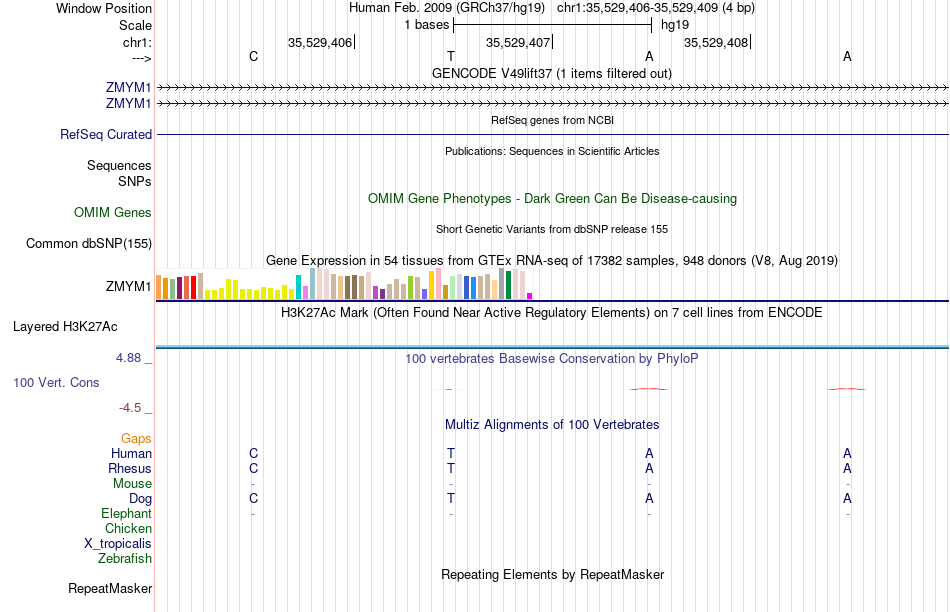Click the 'RefSeq genes from NCBI' title
The width and height of the screenshot is (950, 612).
click(x=552, y=120)
